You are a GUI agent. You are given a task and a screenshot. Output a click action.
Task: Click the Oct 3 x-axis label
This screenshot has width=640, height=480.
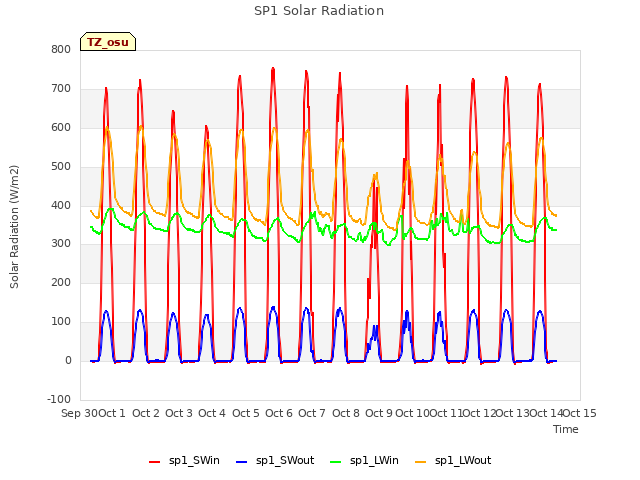tap(179, 413)
